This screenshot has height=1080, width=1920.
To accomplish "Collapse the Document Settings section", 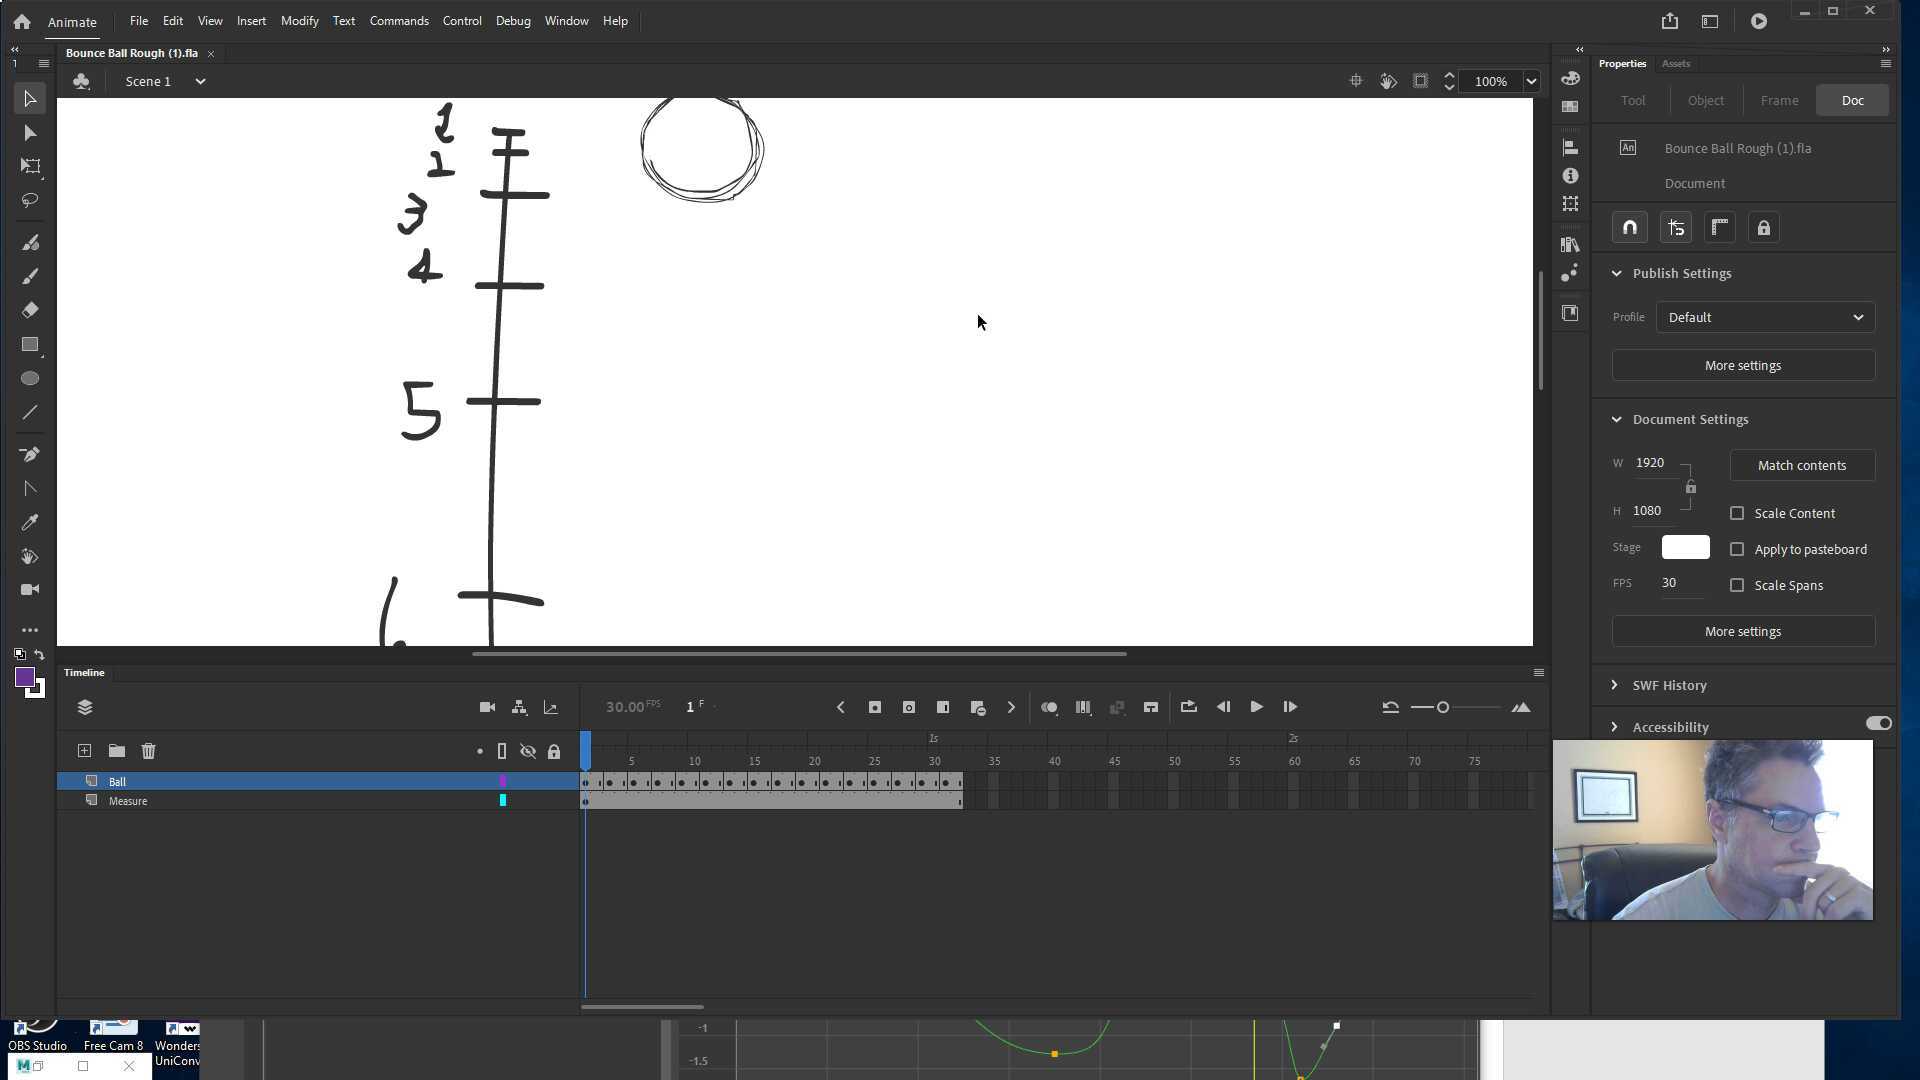I will [1616, 419].
